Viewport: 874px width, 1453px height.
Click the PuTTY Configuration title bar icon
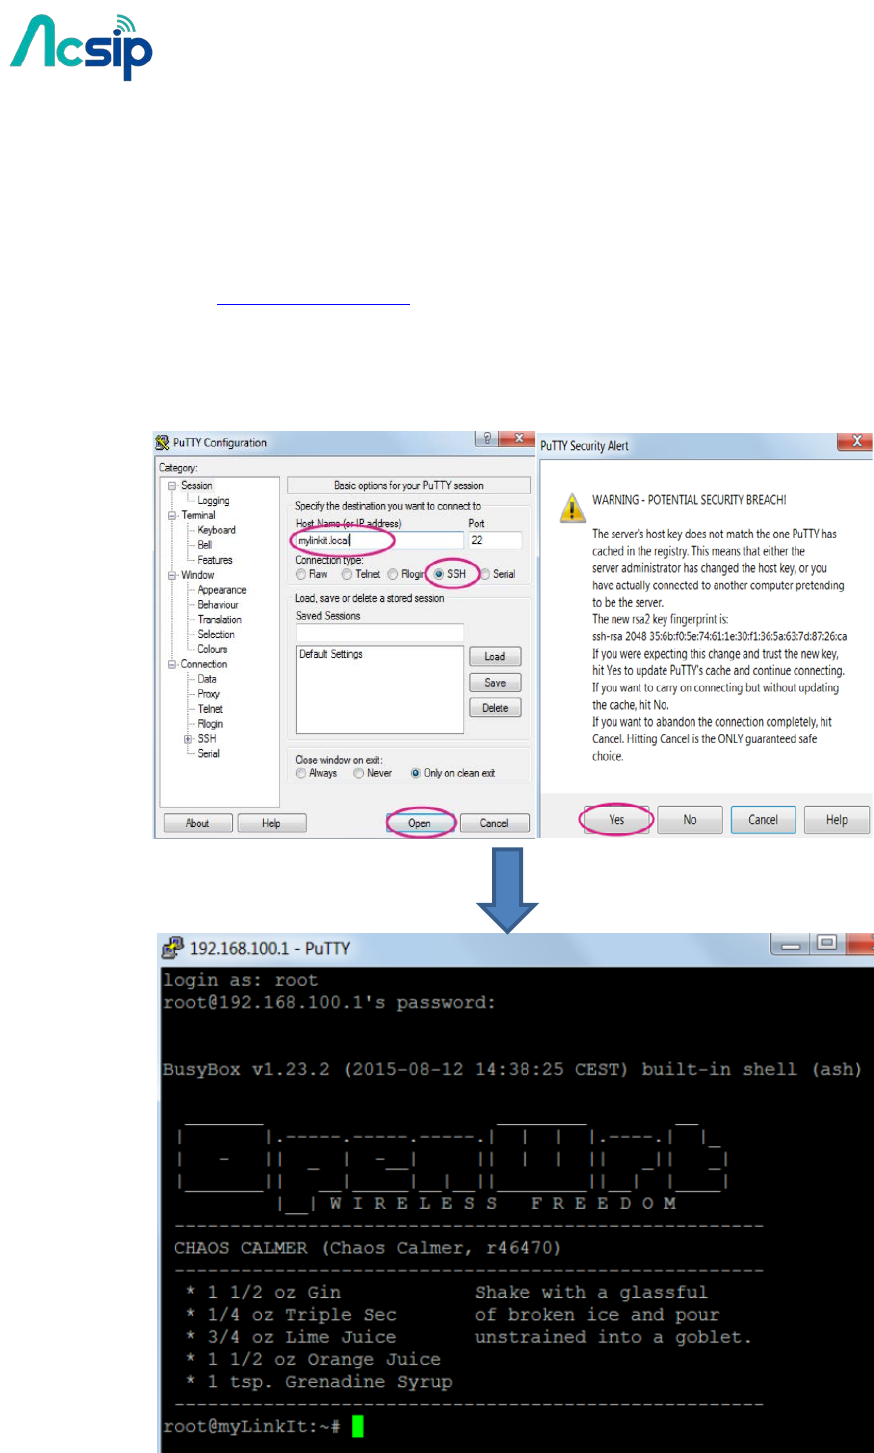tap(162, 442)
